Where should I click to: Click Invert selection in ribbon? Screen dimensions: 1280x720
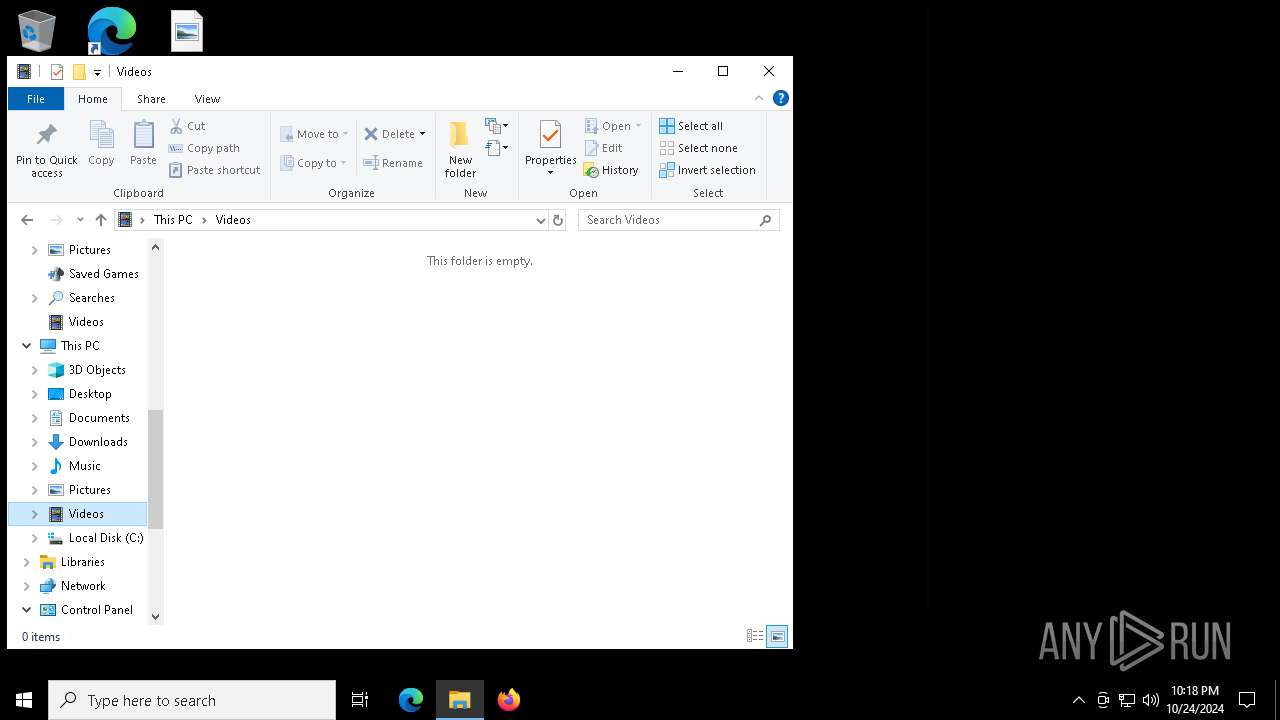pos(707,170)
